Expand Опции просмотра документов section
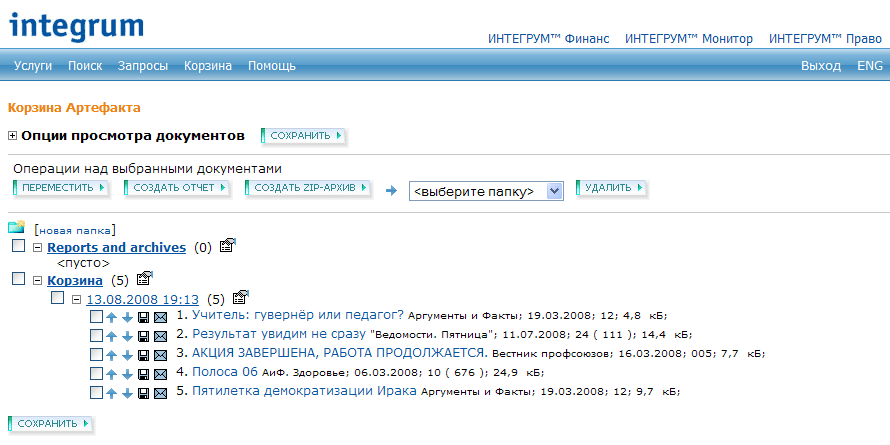 coord(13,135)
